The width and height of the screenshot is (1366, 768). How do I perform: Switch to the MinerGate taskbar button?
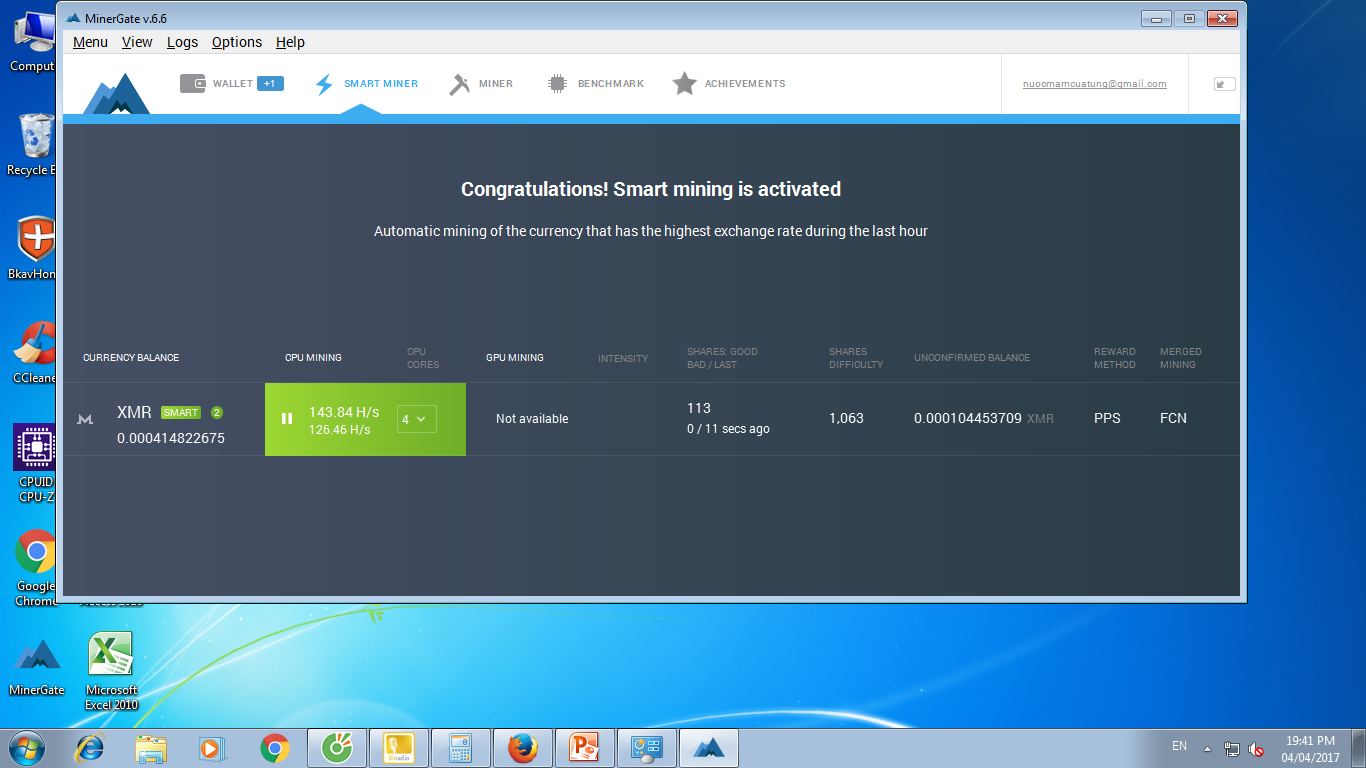pos(709,748)
